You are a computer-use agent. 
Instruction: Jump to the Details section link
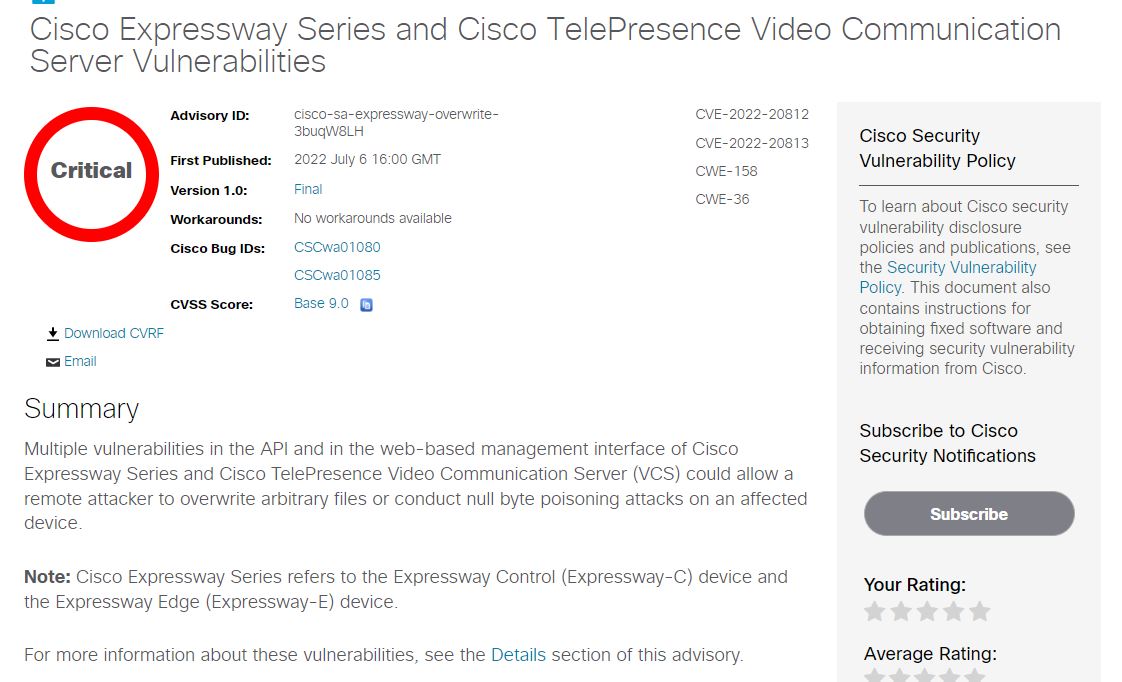click(518, 655)
